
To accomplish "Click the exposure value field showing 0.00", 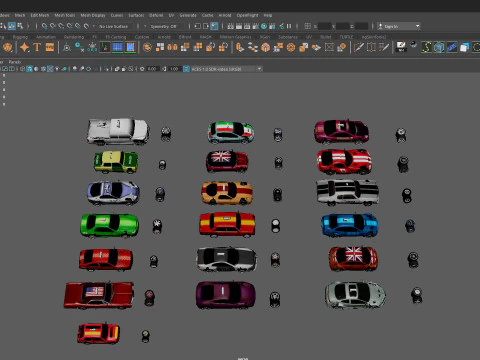I will pos(152,69).
